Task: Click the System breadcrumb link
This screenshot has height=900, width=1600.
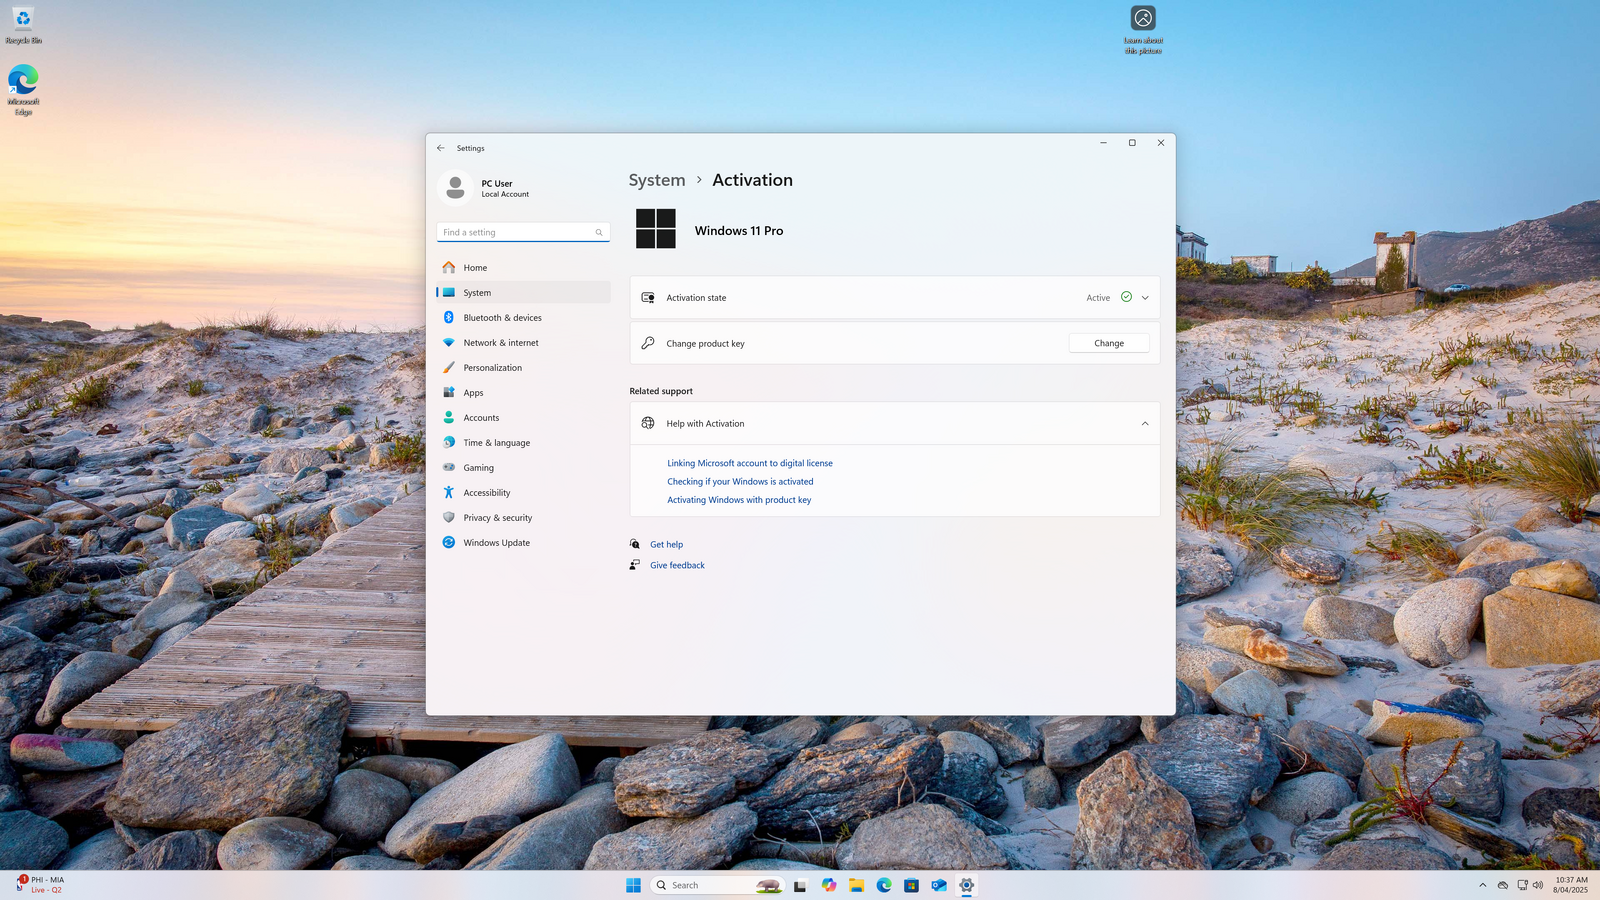Action: (657, 180)
